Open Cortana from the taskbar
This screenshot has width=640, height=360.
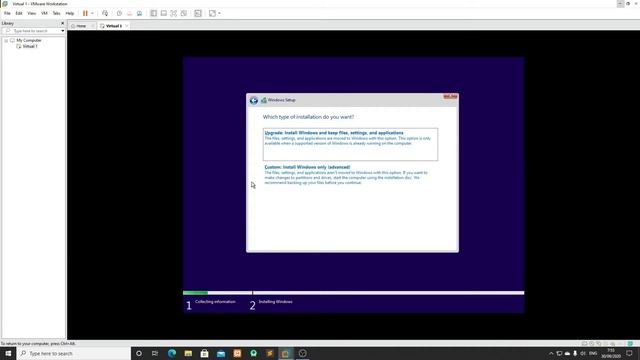(x=139, y=353)
